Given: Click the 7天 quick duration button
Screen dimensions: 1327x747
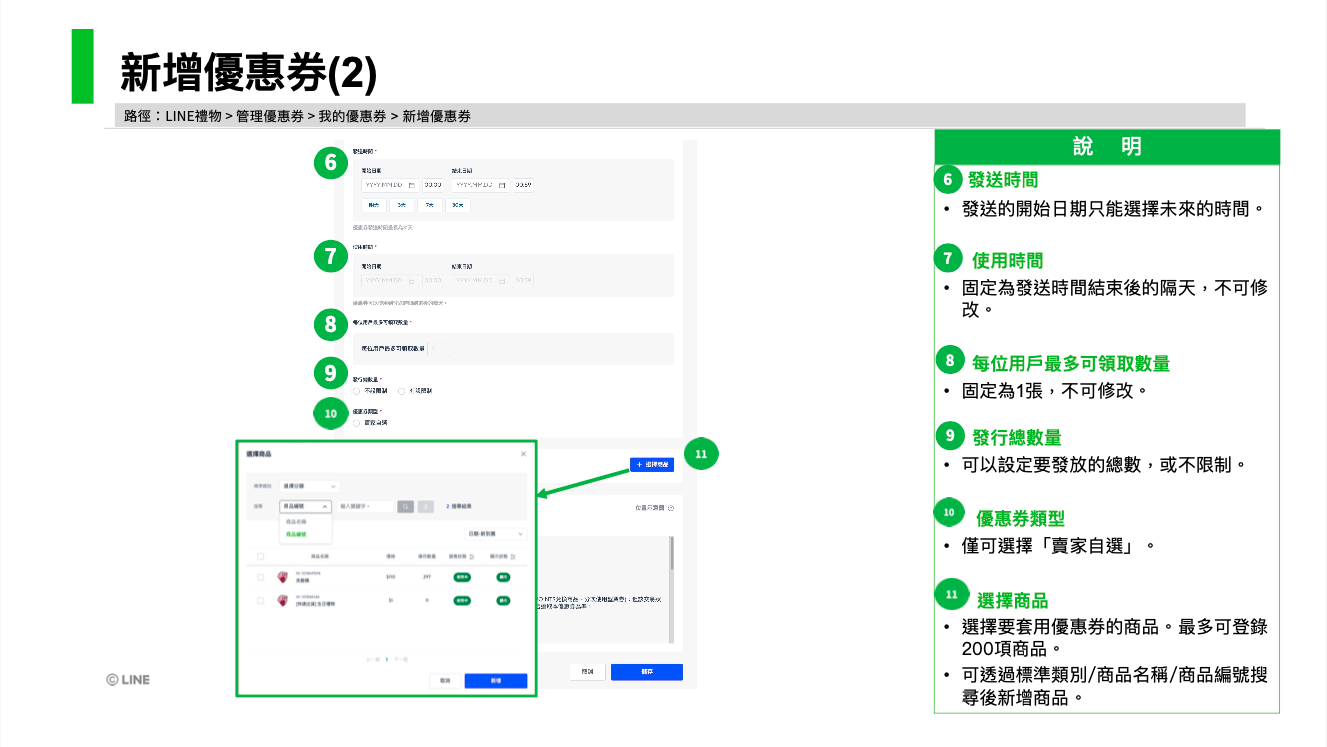Looking at the screenshot, I should point(429,205).
